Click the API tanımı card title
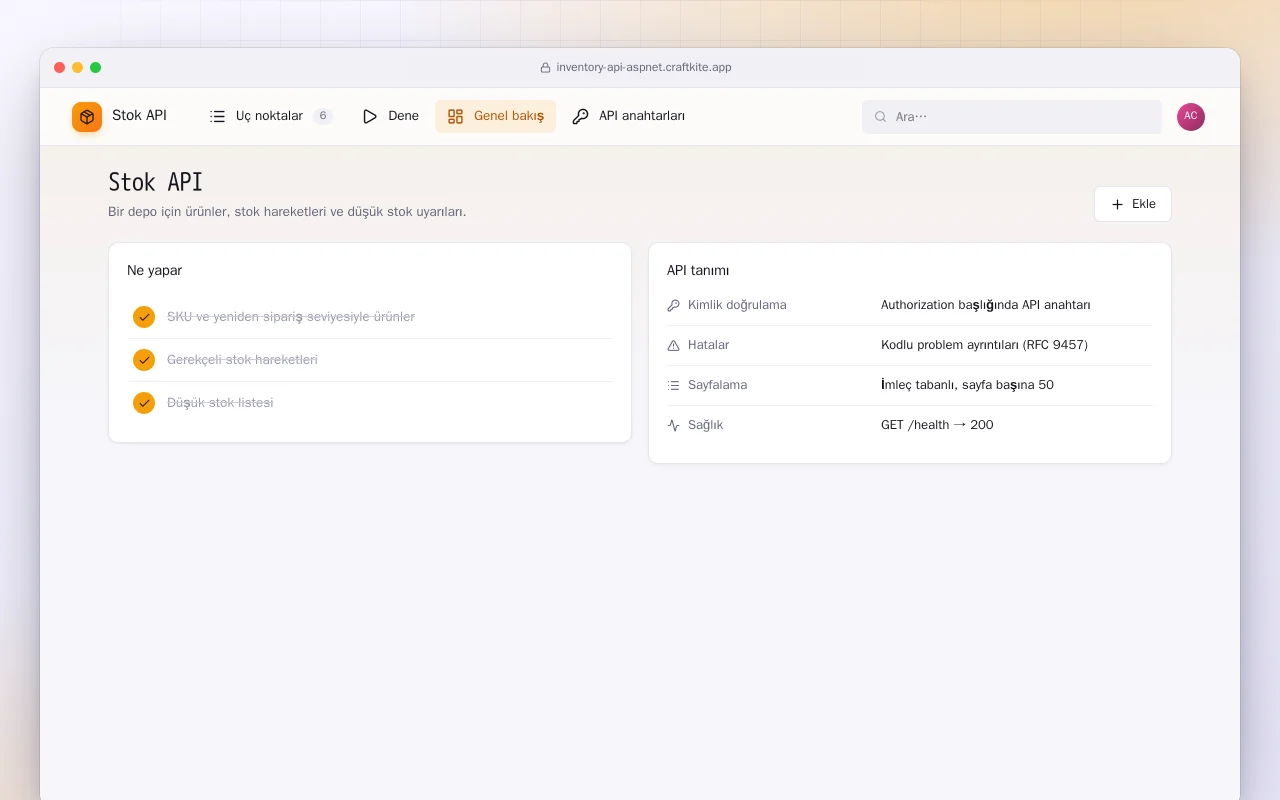The width and height of the screenshot is (1280, 800). (698, 271)
